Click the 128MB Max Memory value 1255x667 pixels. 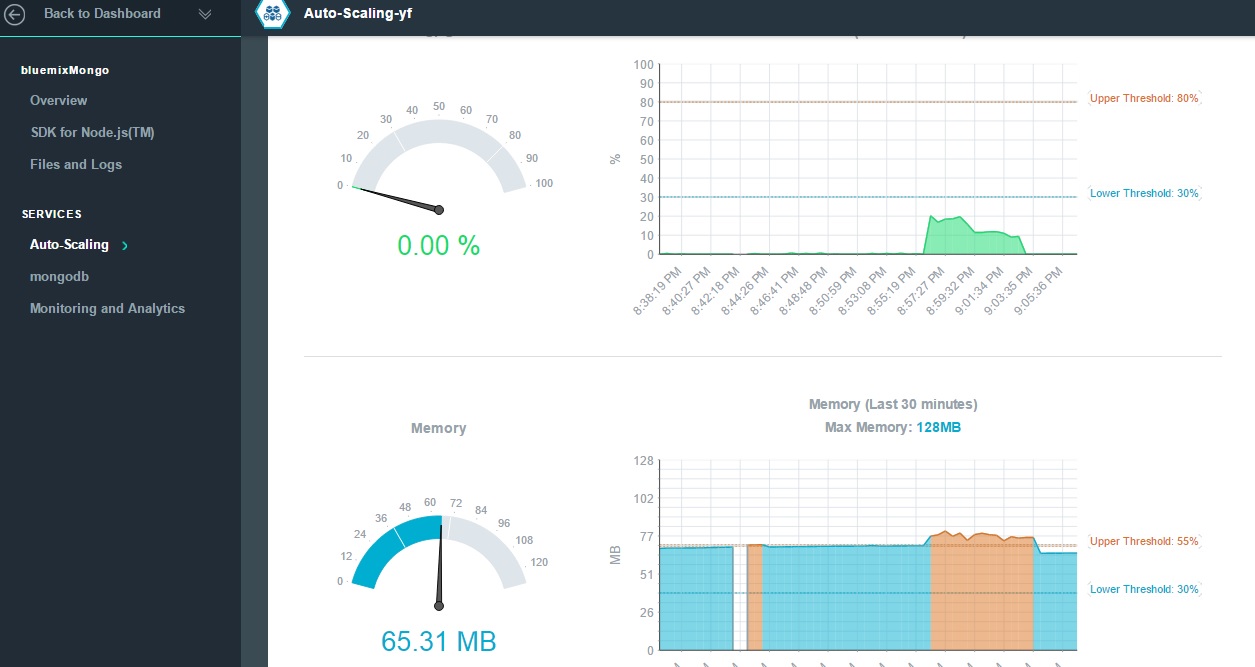click(939, 427)
